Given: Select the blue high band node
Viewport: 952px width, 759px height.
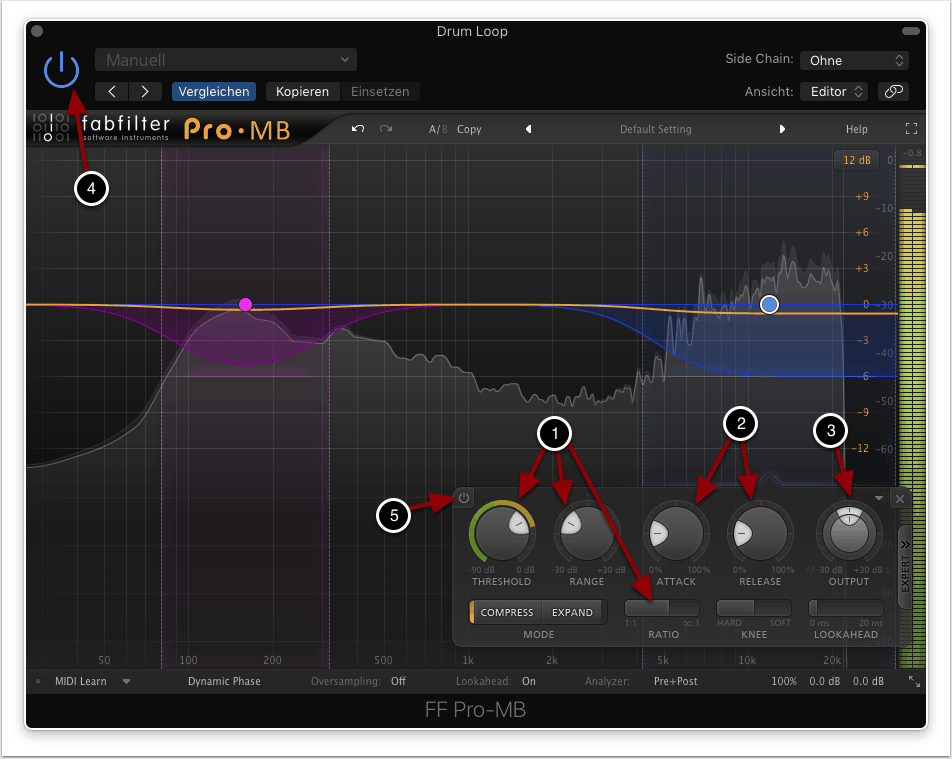Looking at the screenshot, I should pos(769,304).
